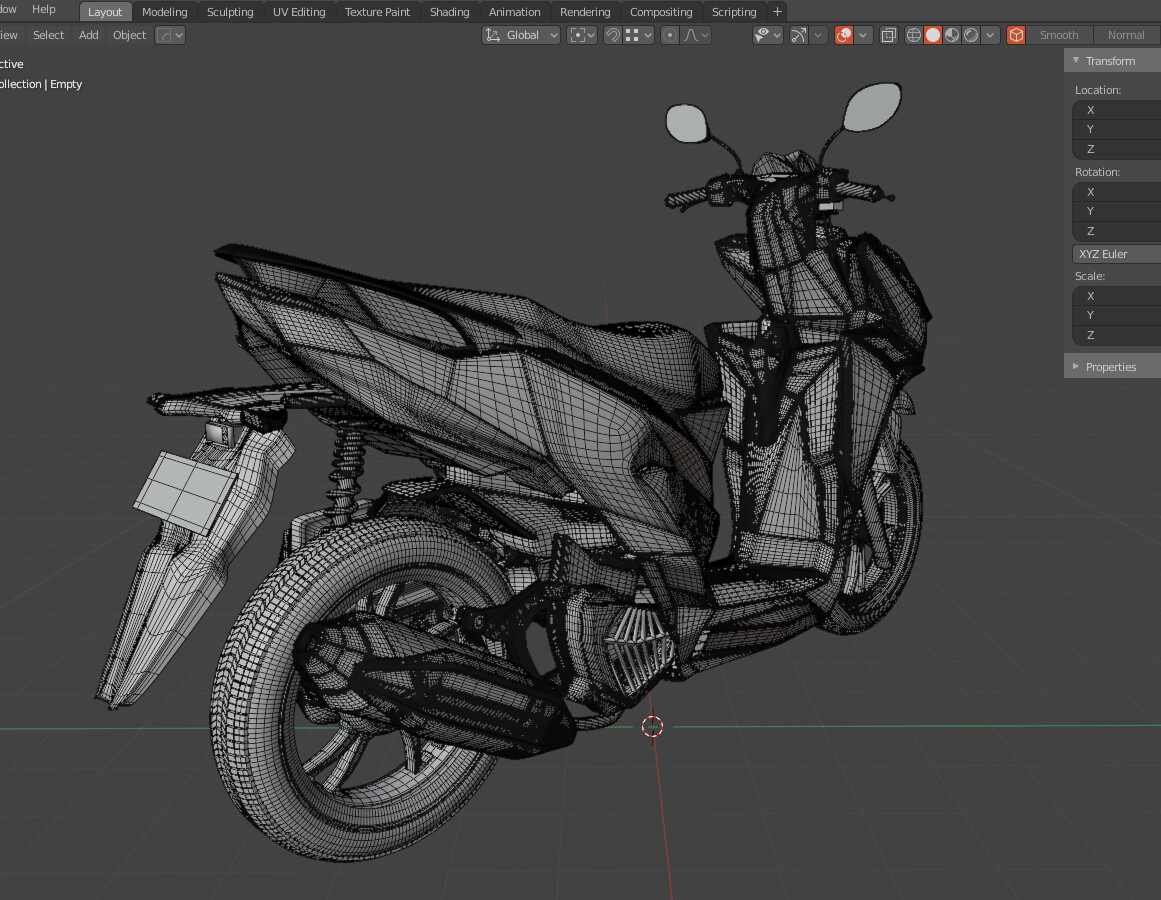The width and height of the screenshot is (1161, 900).
Task: Click the Smooth shading button
Action: coord(1059,35)
